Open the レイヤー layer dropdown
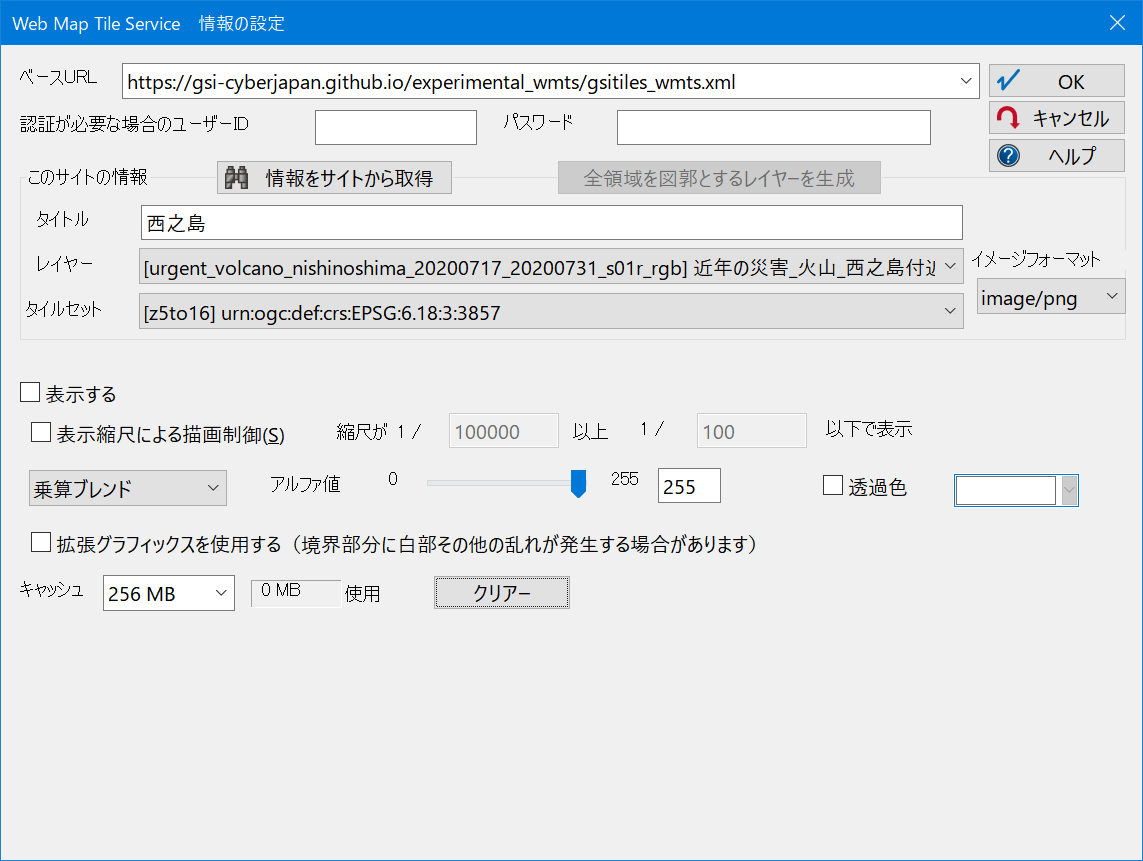1143x861 pixels. (950, 267)
